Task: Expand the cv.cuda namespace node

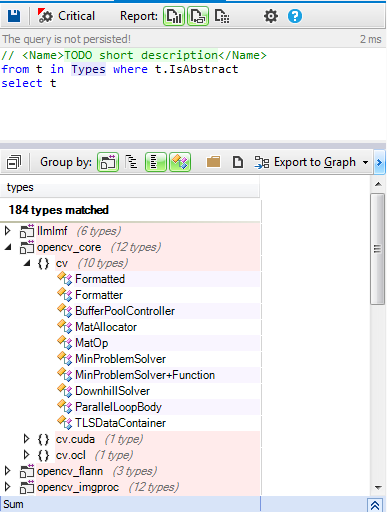Action: click(27, 439)
